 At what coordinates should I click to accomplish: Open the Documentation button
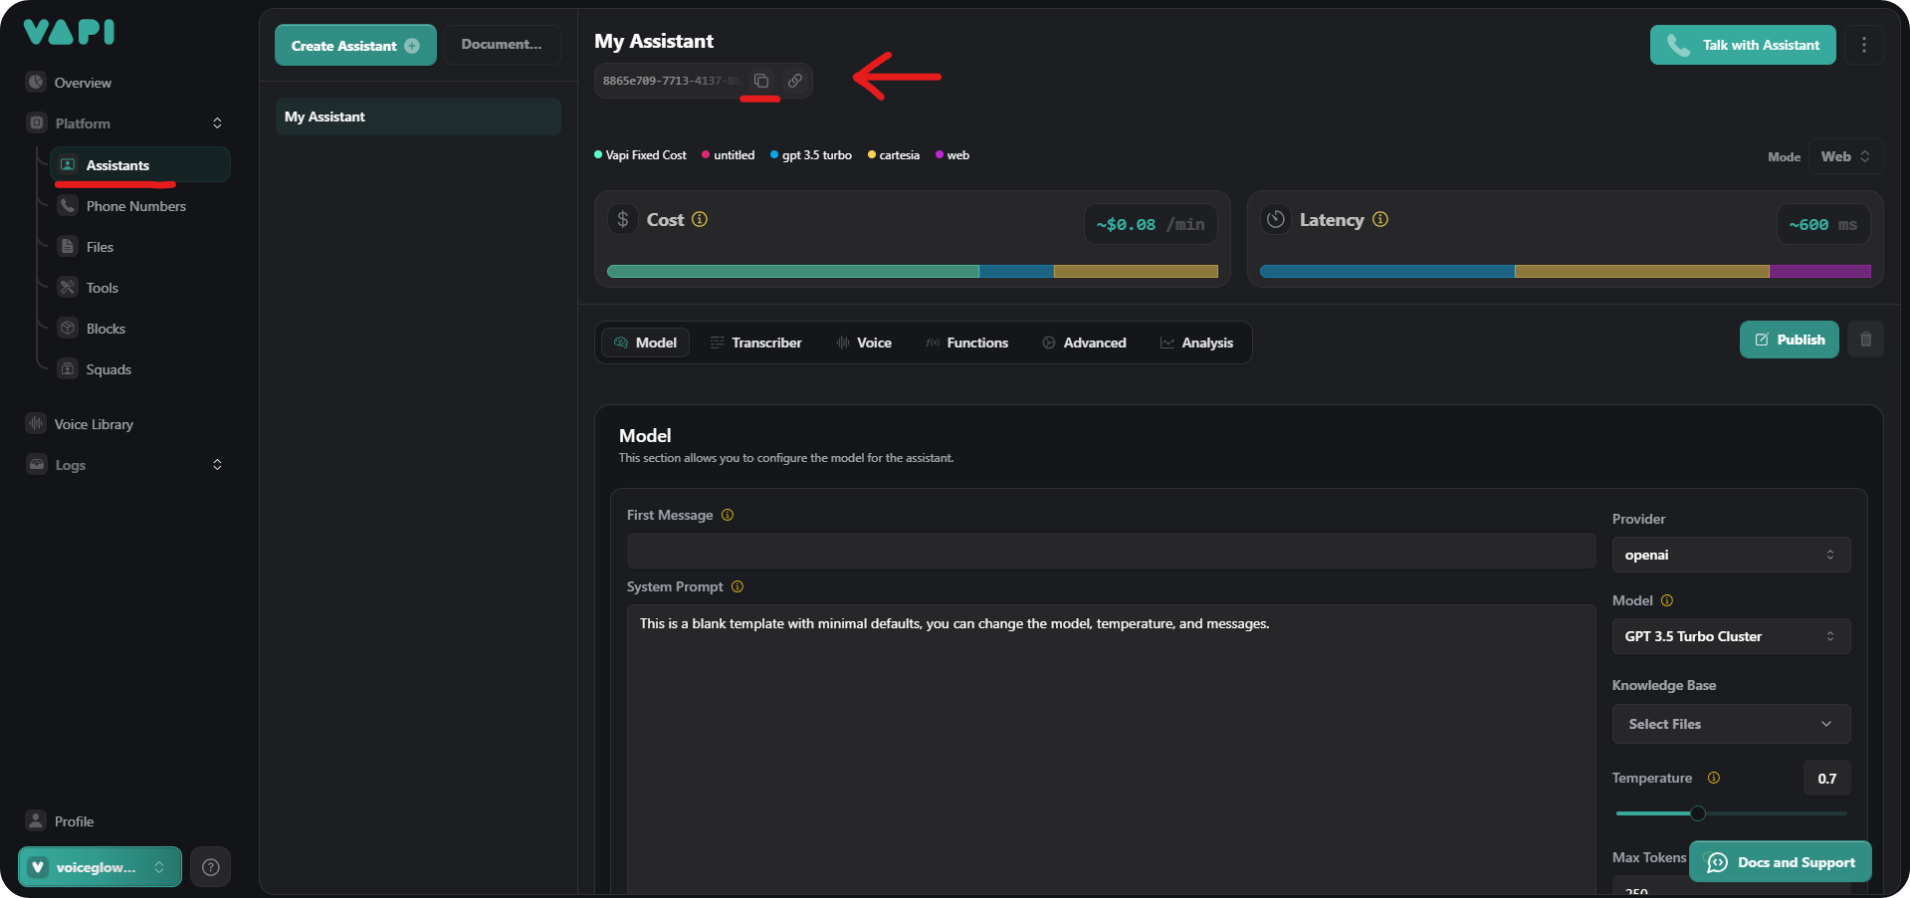tap(502, 45)
